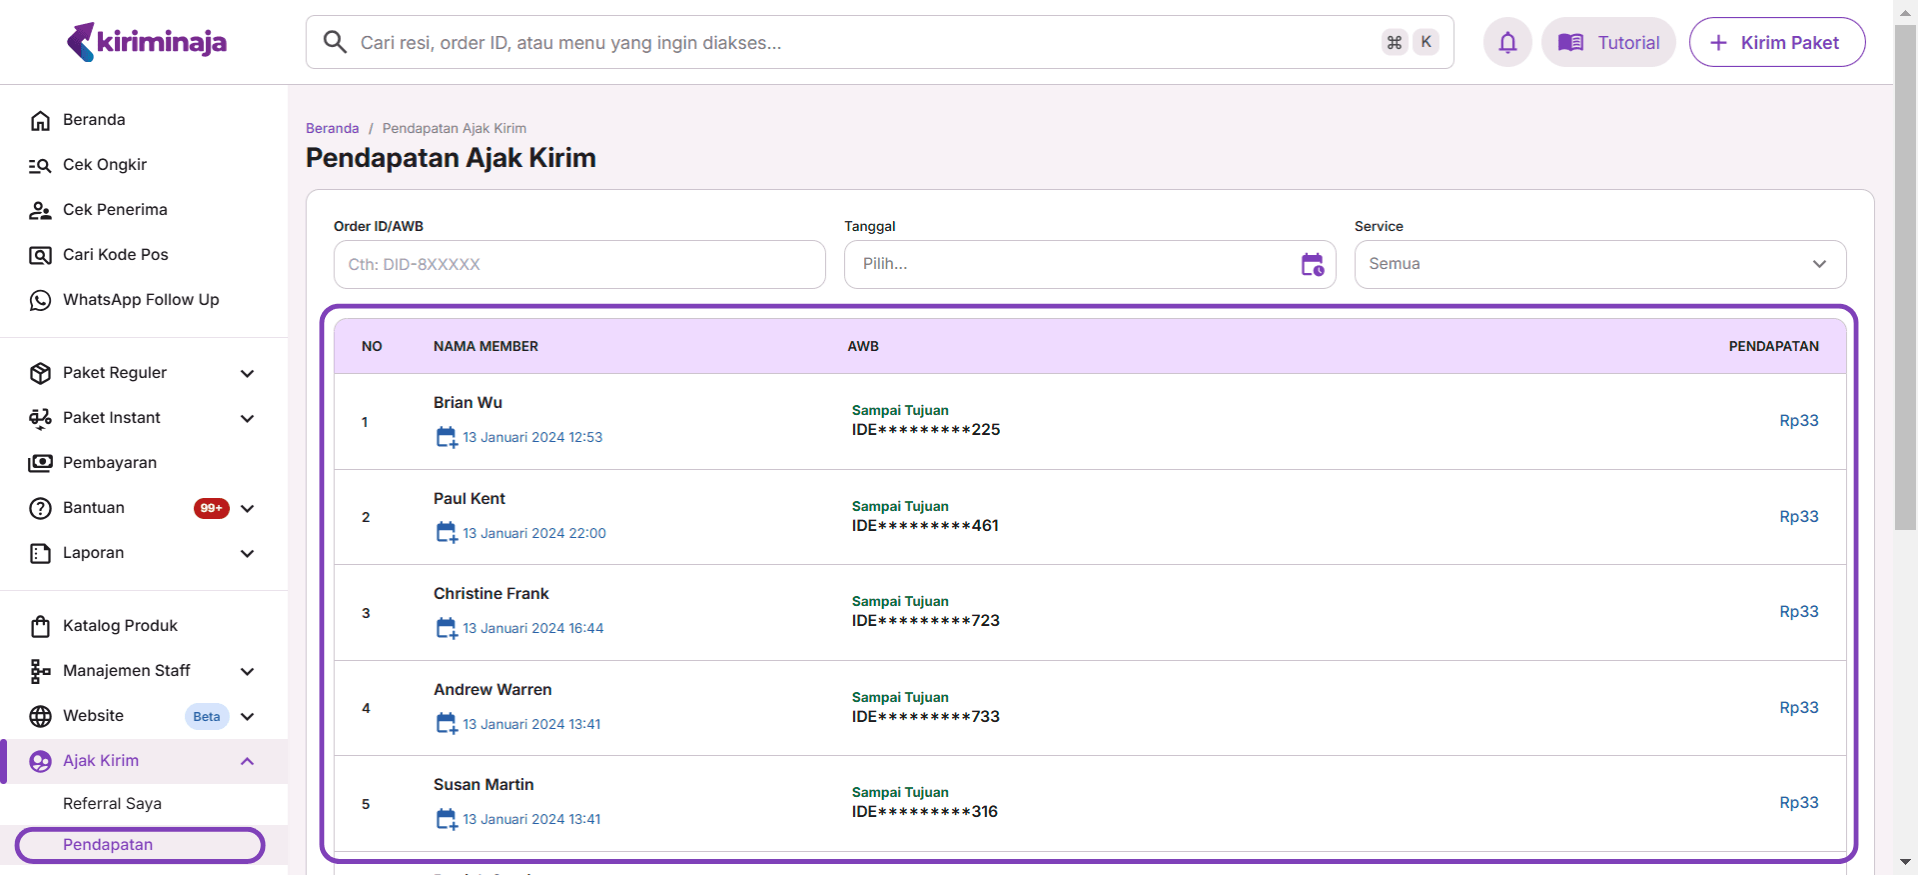Focus the Order ID/AWB input field
This screenshot has height=875, width=1920.
click(579, 264)
